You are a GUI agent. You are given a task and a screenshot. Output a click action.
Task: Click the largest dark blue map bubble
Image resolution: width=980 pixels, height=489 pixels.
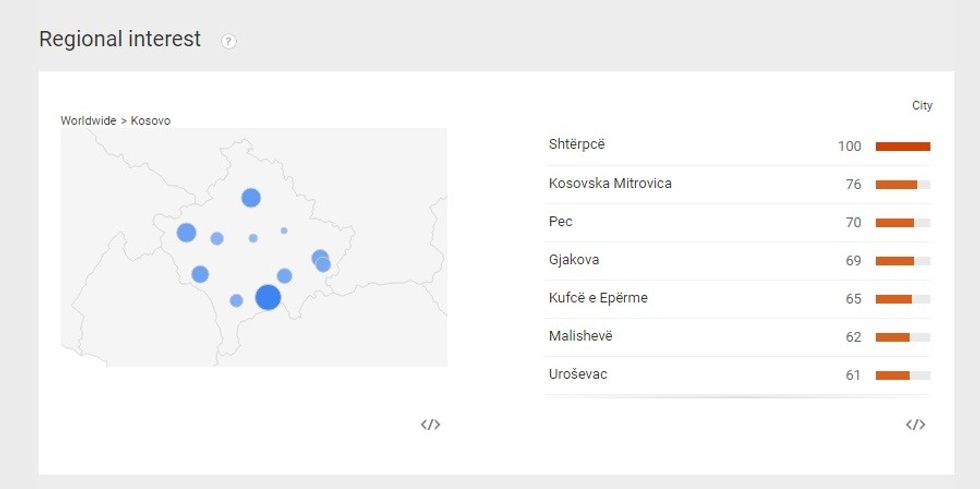pos(268,297)
